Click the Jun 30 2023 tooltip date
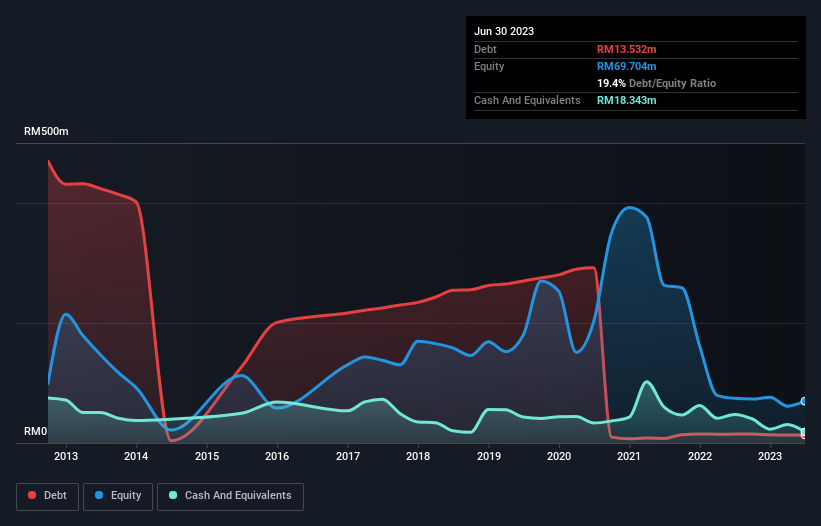This screenshot has width=821, height=526. [x=504, y=31]
